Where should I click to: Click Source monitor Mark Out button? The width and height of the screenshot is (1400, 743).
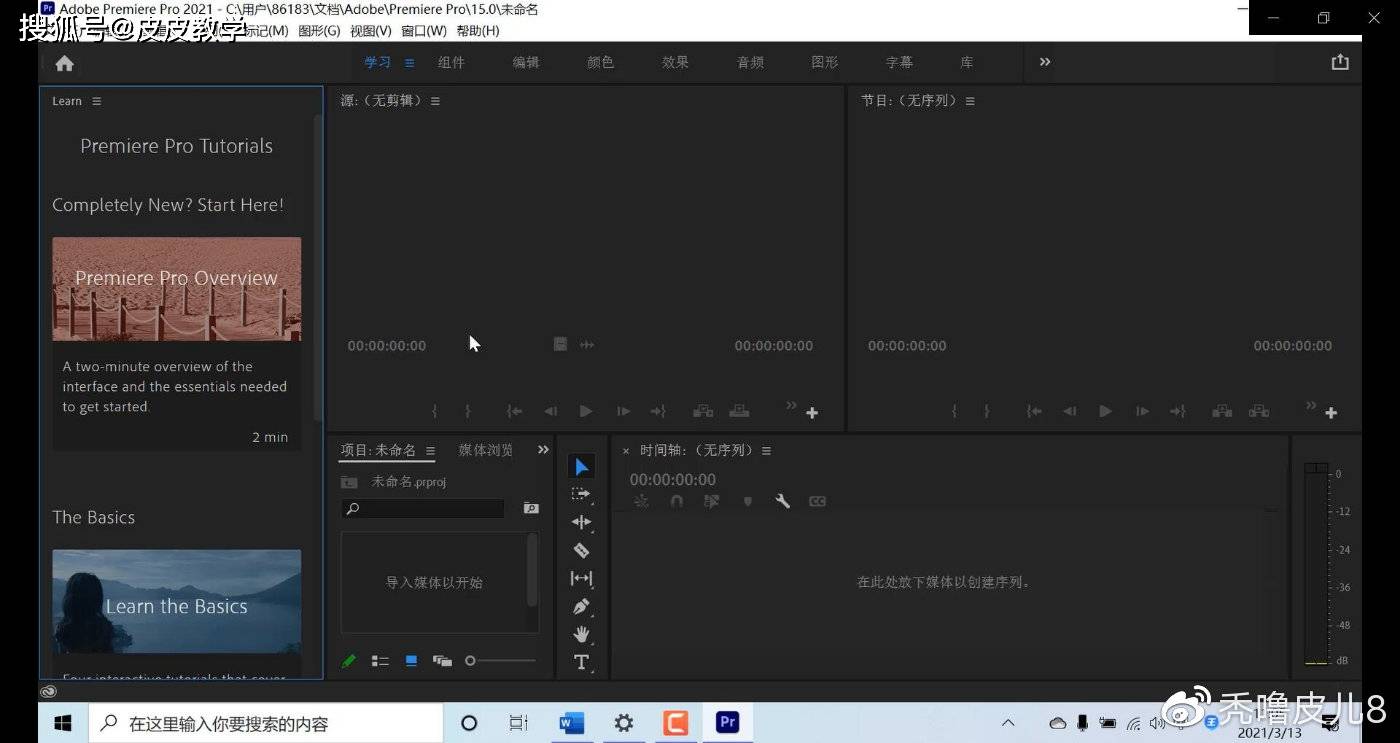coord(468,411)
